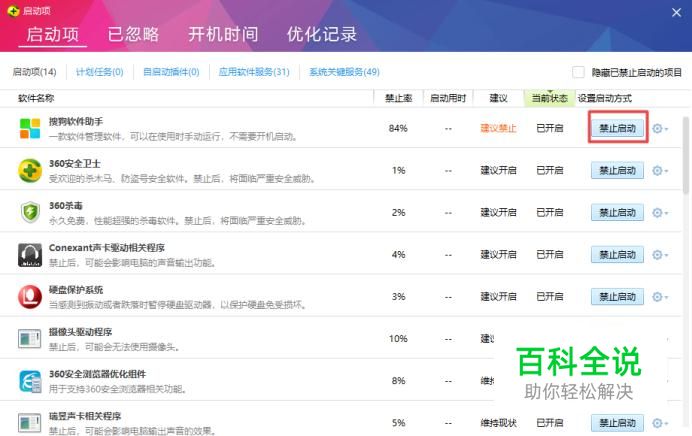This screenshot has width=692, height=436.
Task: Sort by 启动用时 column header
Action: [x=448, y=98]
